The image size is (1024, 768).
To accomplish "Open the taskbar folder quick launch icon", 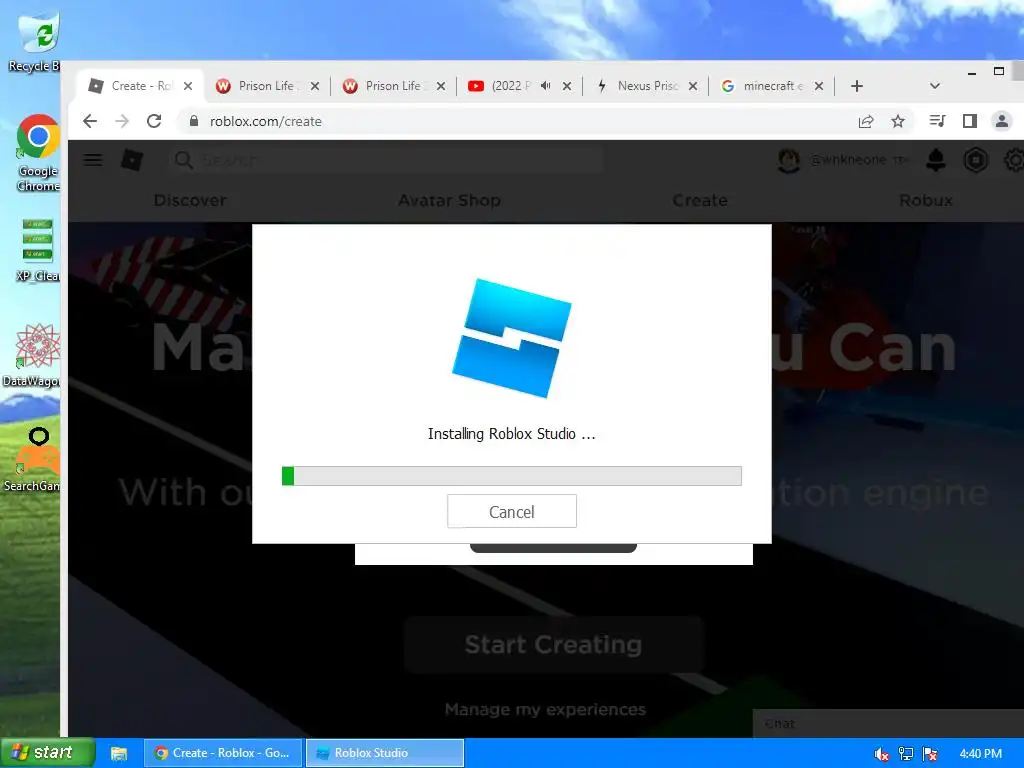I will 119,754.
